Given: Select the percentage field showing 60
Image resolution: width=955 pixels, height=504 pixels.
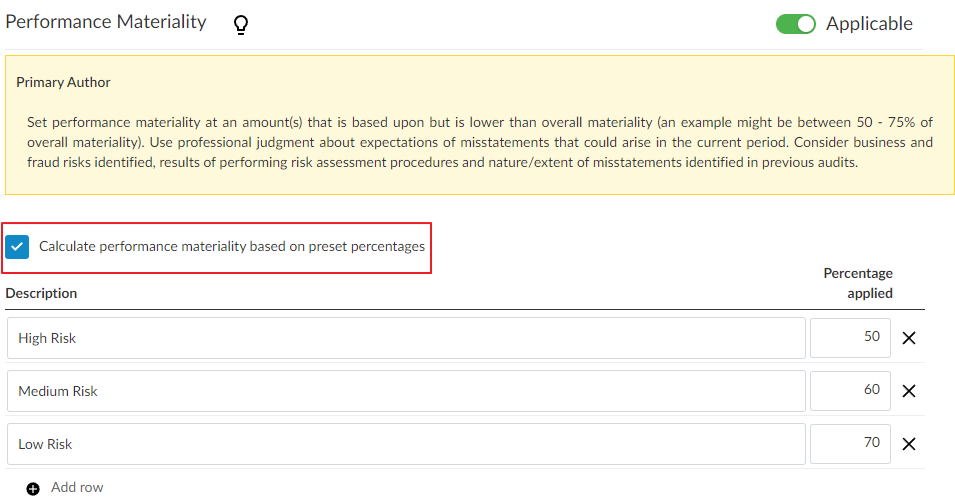Looking at the screenshot, I should pos(850,391).
